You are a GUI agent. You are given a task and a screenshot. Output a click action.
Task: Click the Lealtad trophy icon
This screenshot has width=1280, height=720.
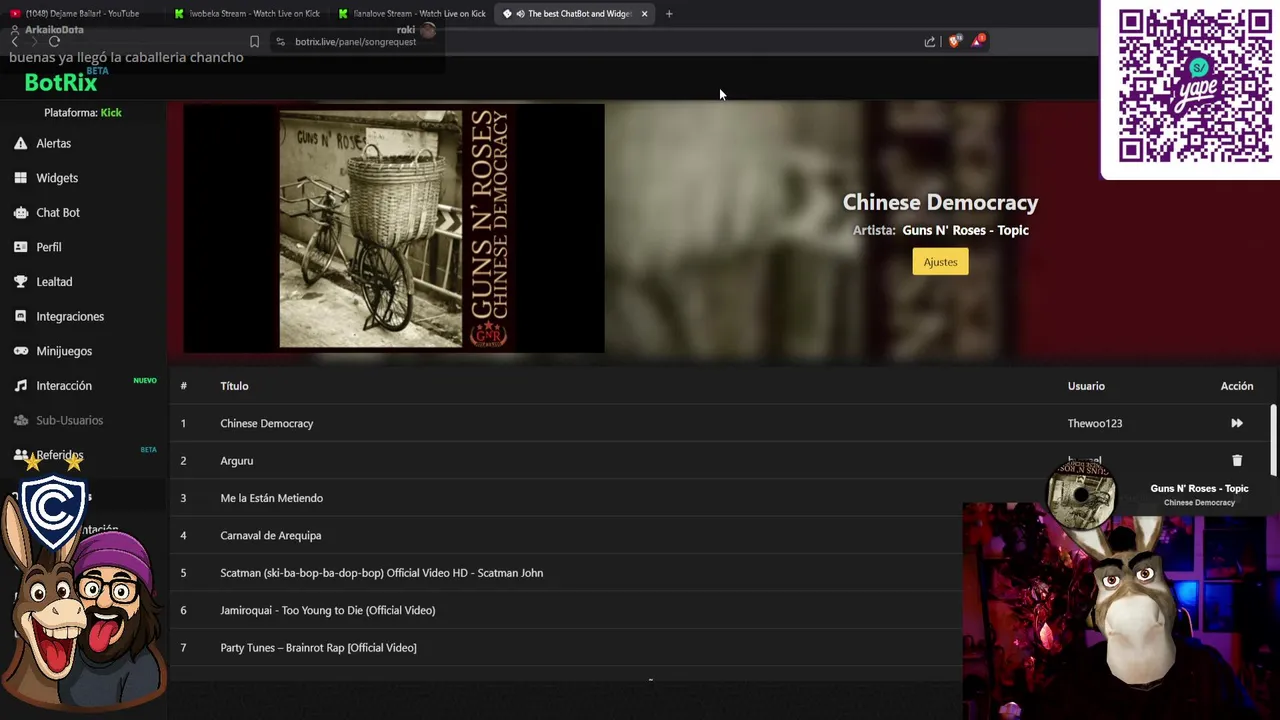(x=20, y=282)
